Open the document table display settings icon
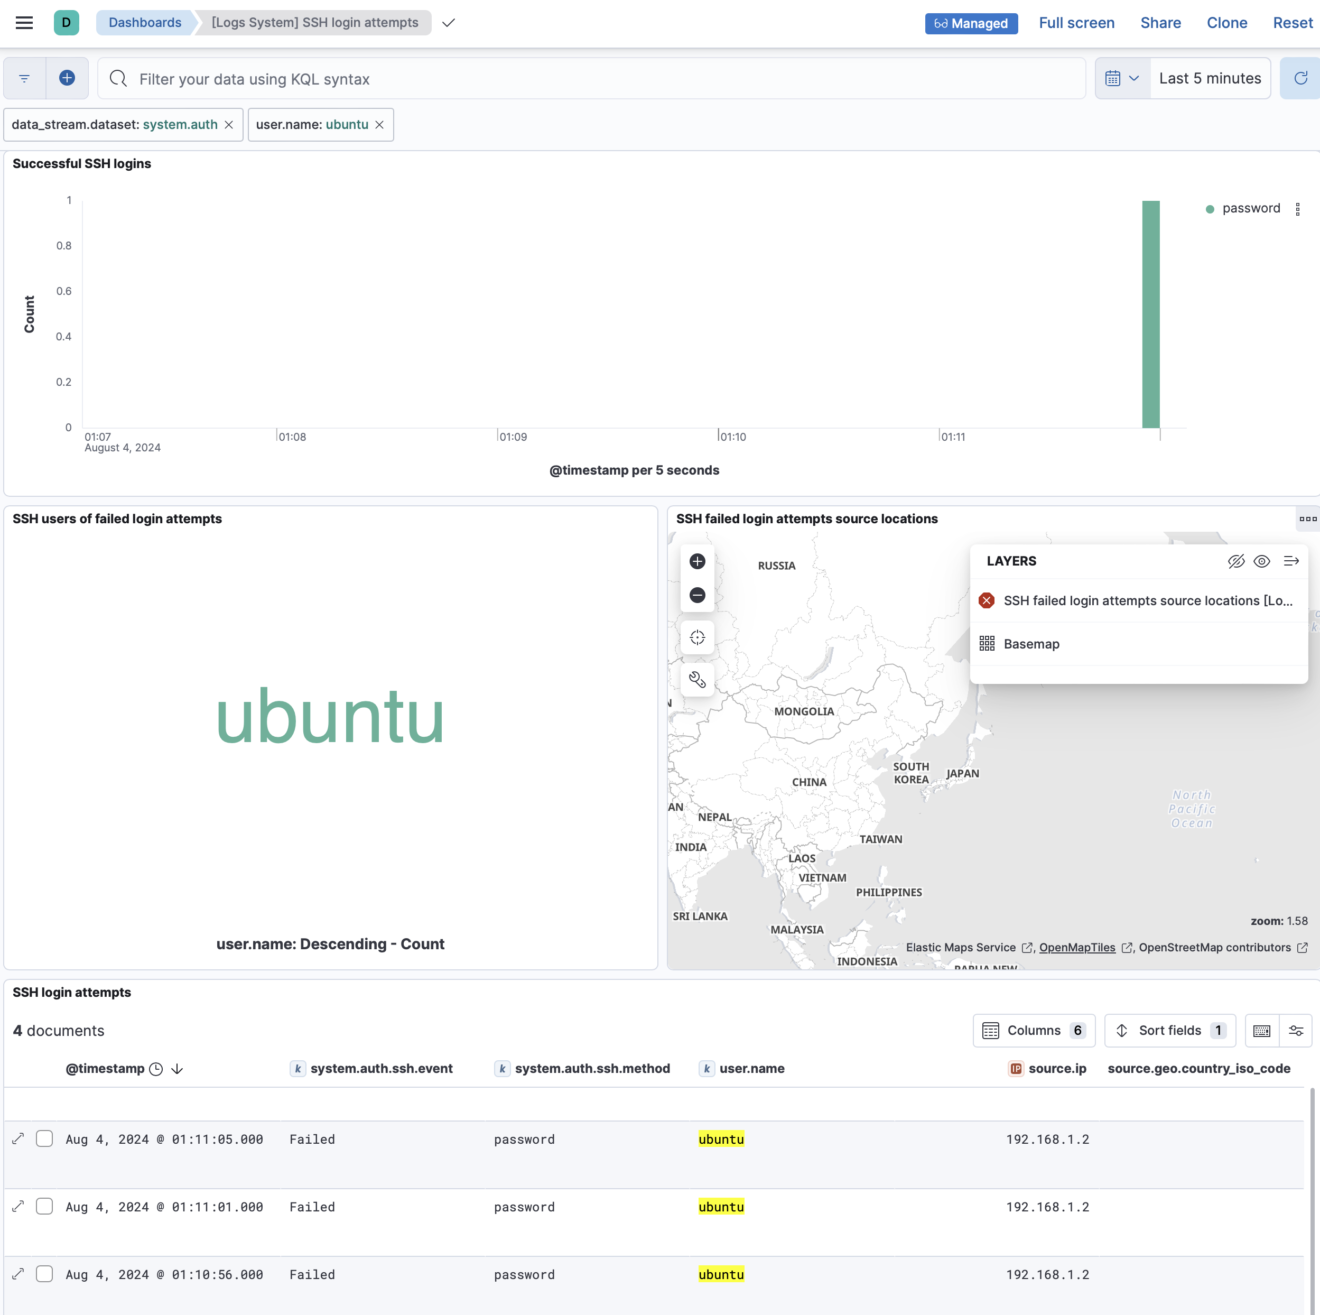The height and width of the screenshot is (1315, 1320). [x=1297, y=1030]
